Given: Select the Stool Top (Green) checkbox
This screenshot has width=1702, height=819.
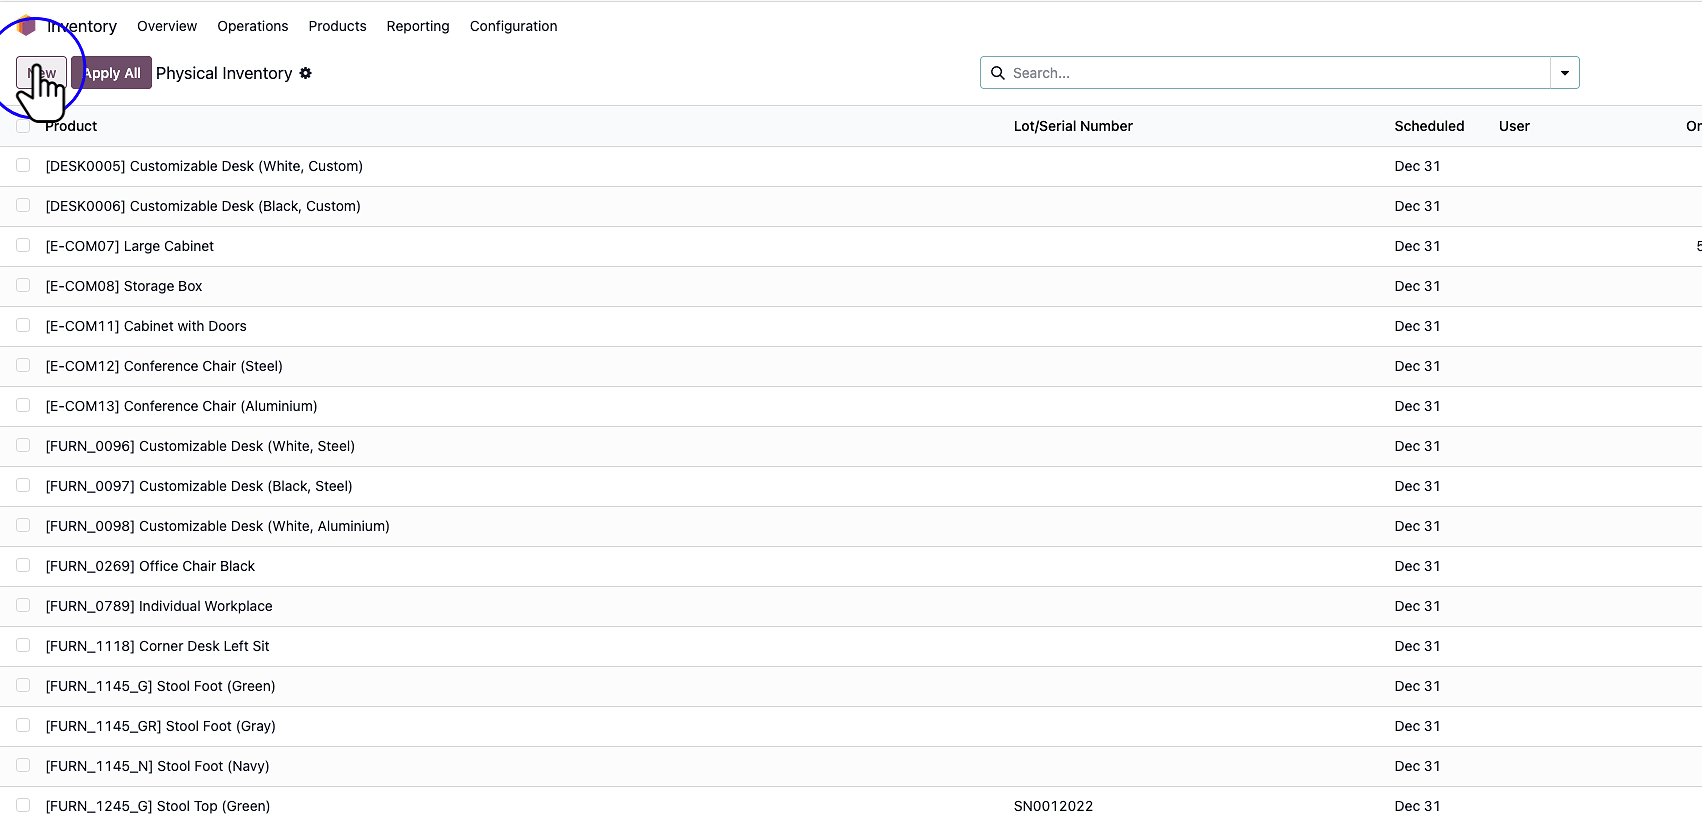Looking at the screenshot, I should click(x=23, y=806).
